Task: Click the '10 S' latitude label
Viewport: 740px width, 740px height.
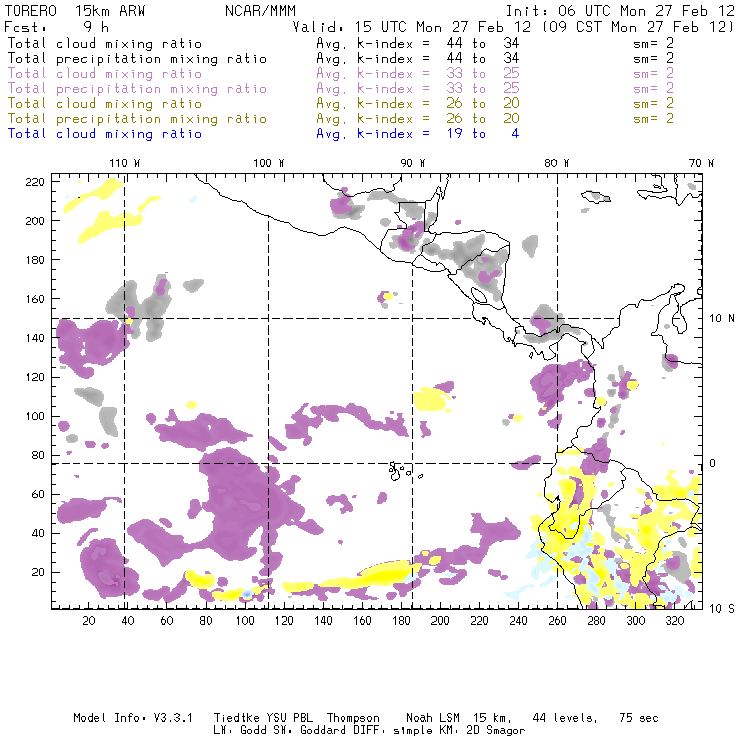Action: pyautogui.click(x=722, y=609)
